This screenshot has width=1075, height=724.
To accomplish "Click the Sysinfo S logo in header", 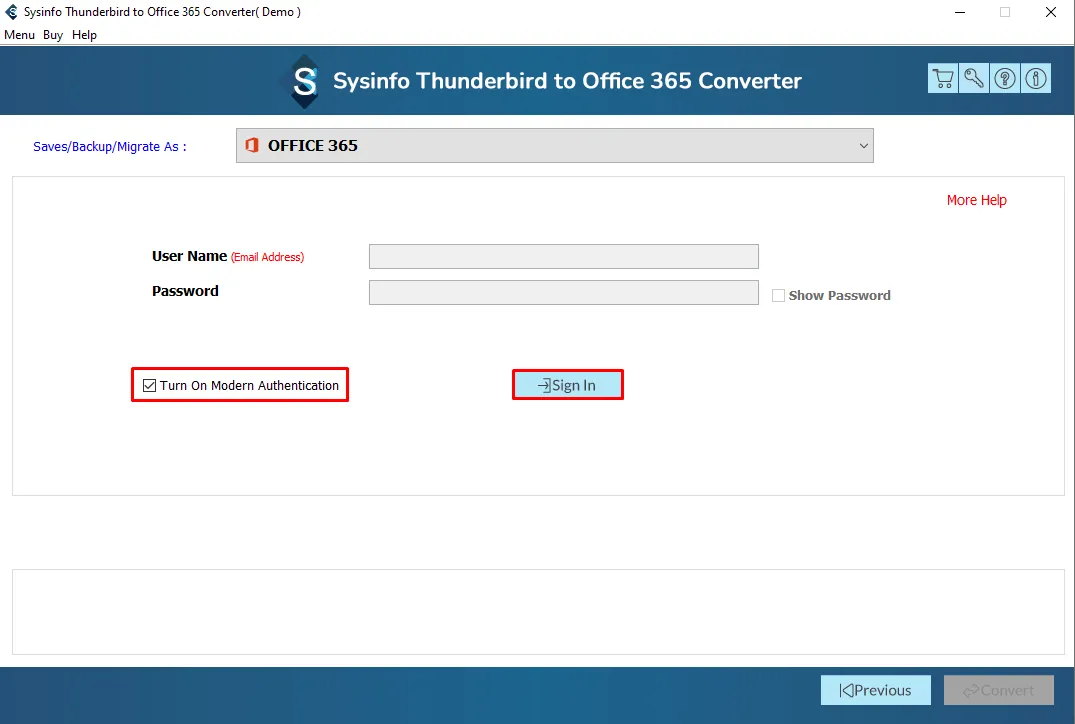I will point(304,82).
